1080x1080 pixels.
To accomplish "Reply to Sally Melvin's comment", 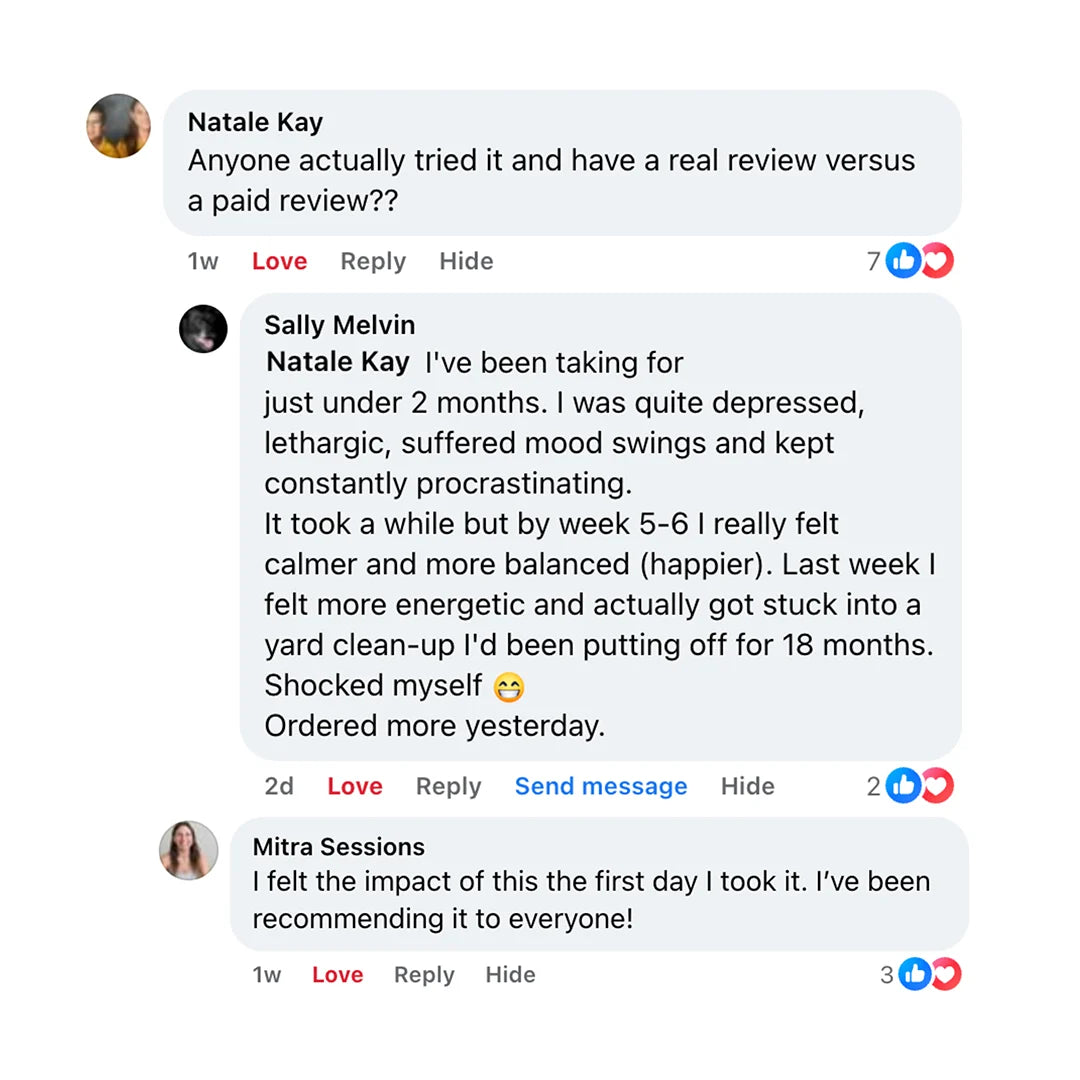I will [x=448, y=786].
